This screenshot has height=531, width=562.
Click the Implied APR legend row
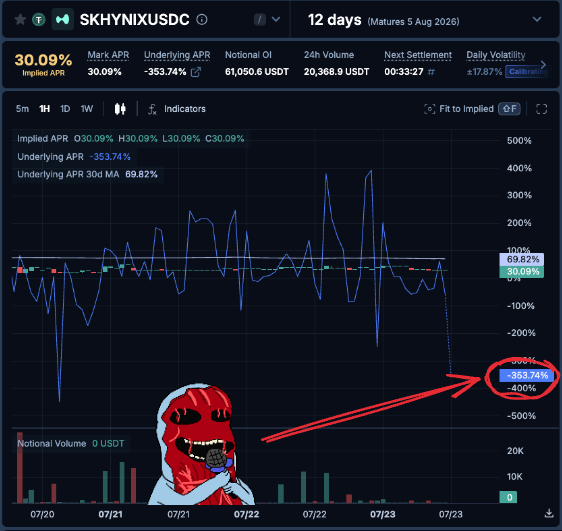(x=130, y=139)
